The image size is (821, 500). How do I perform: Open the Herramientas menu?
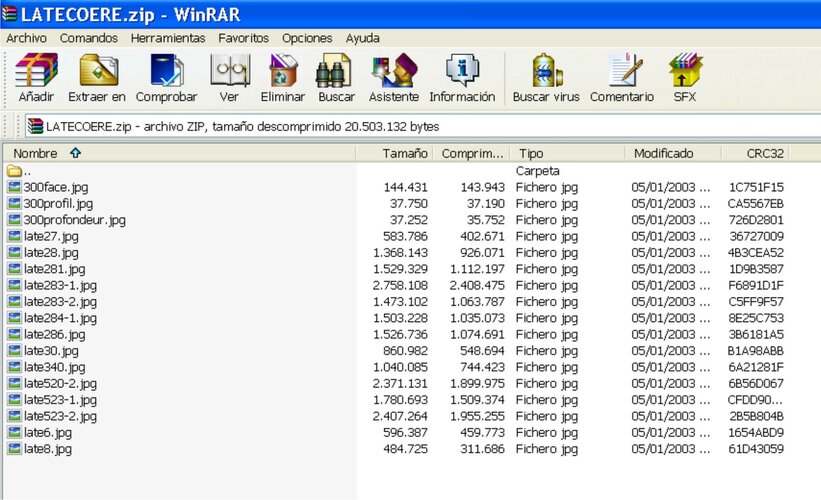(x=168, y=38)
